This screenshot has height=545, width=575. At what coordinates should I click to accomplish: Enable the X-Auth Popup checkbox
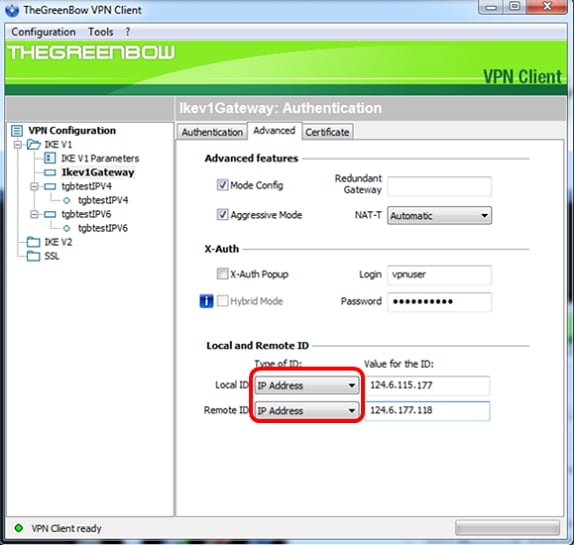pyautogui.click(x=222, y=274)
